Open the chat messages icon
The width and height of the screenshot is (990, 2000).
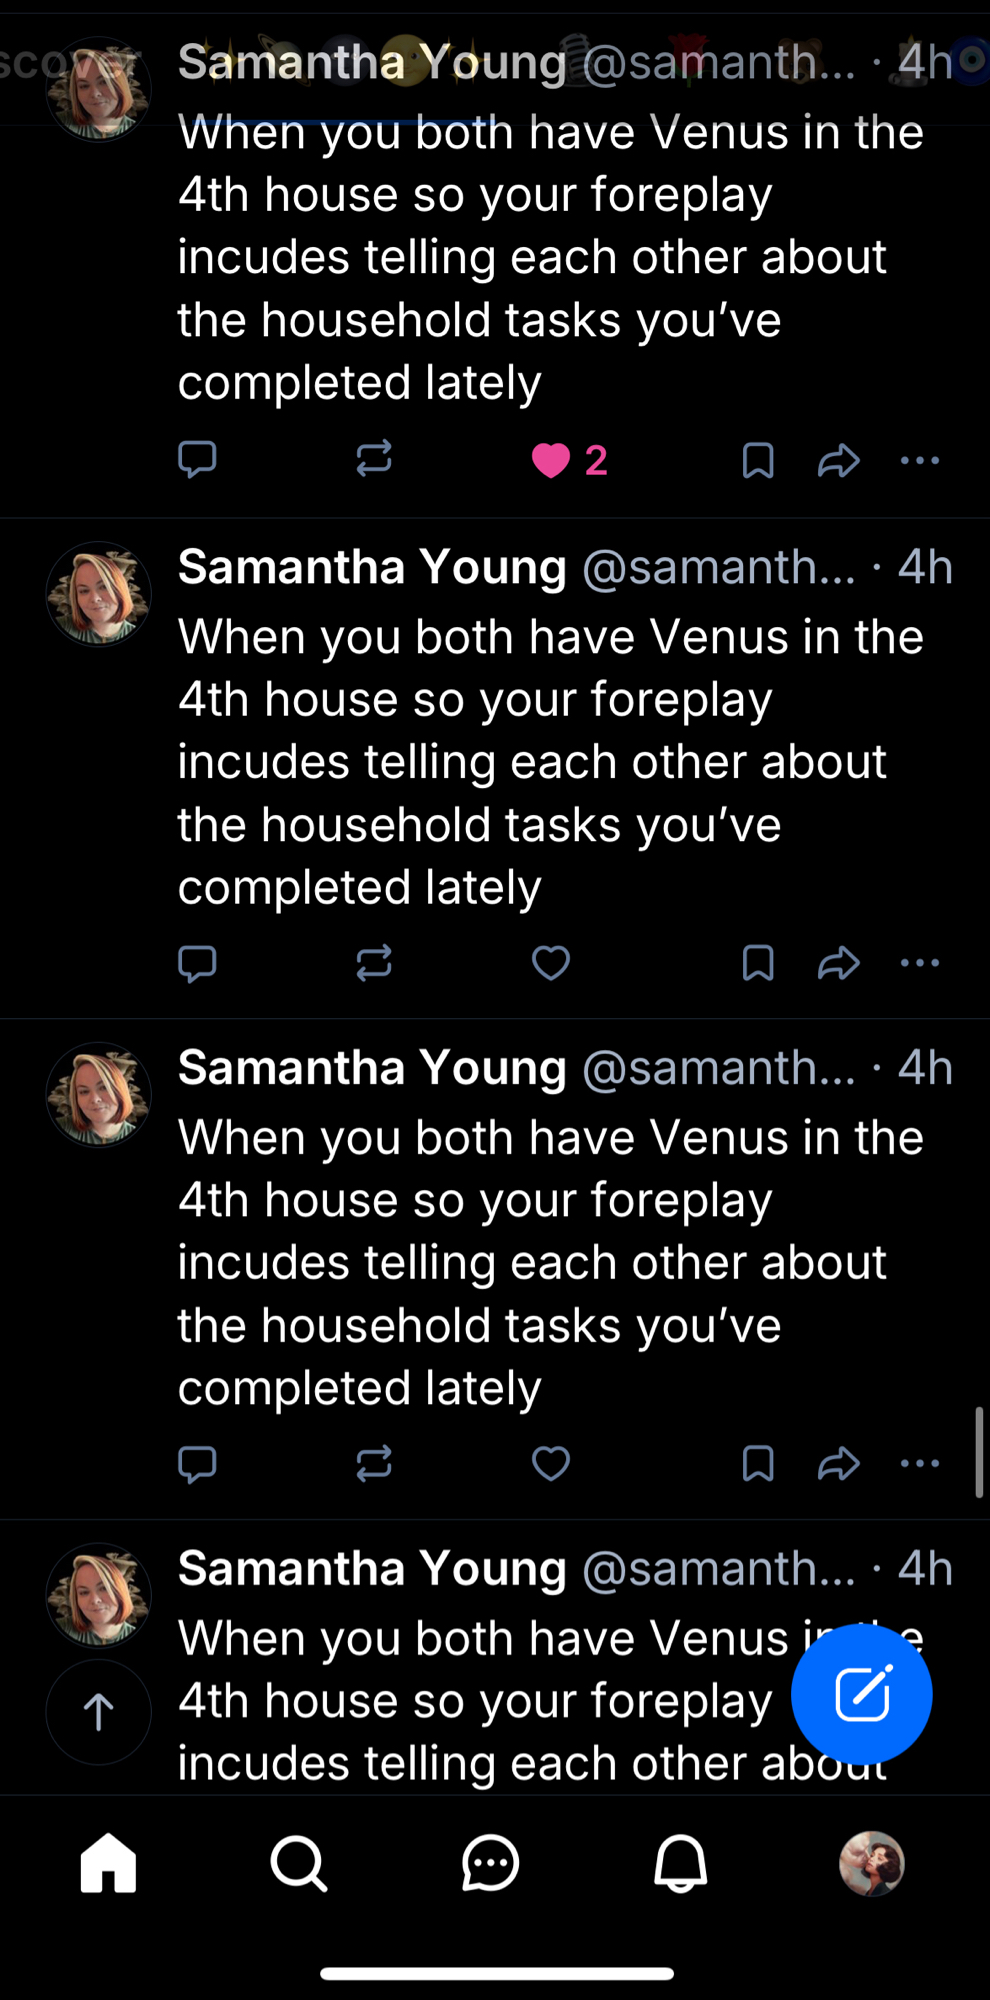click(x=490, y=1864)
